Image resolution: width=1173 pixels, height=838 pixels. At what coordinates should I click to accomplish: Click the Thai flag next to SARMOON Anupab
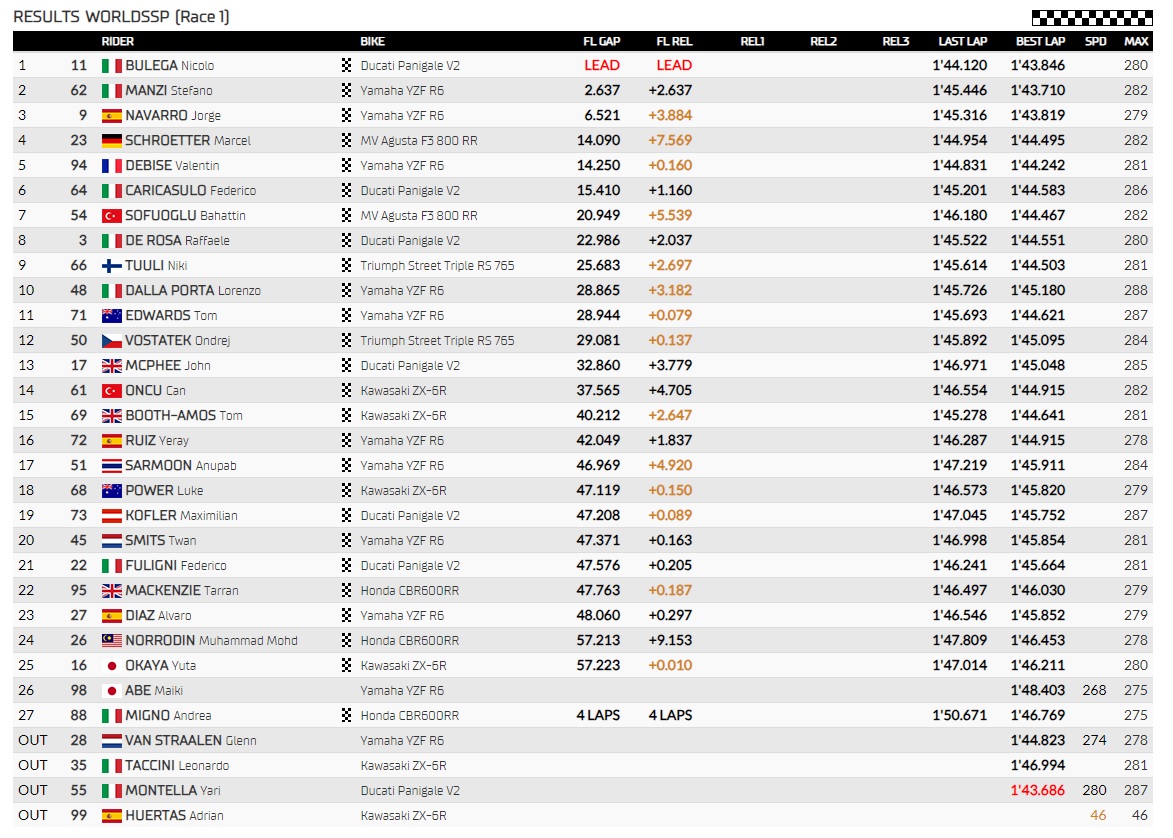click(111, 465)
